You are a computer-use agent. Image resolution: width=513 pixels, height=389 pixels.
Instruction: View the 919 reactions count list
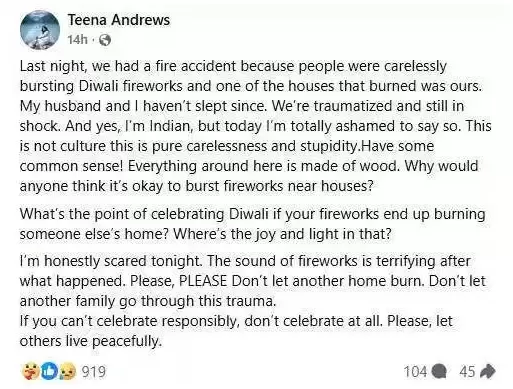pos(94,372)
